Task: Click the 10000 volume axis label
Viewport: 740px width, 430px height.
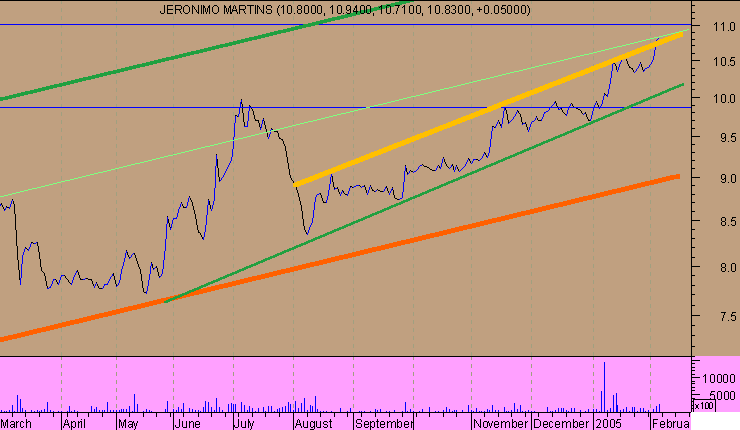Action: (x=719, y=379)
